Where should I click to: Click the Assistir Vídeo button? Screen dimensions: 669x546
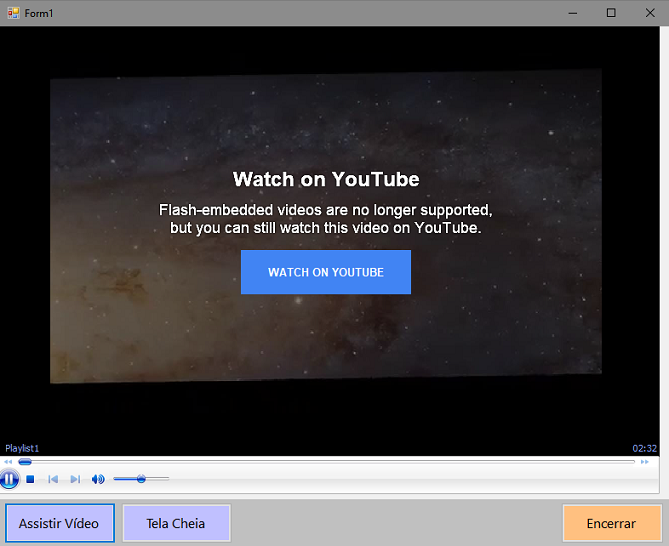pyautogui.click(x=60, y=523)
